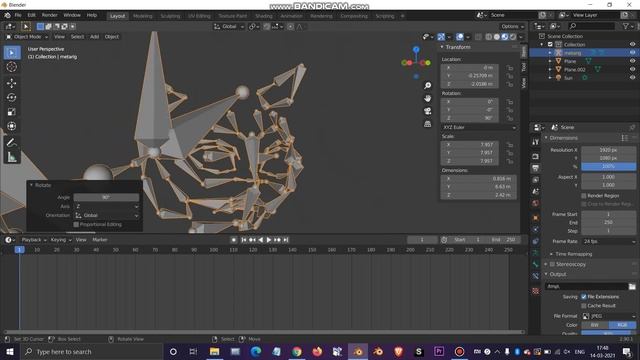Play the animation forward
The image size is (640, 360).
click(269, 240)
